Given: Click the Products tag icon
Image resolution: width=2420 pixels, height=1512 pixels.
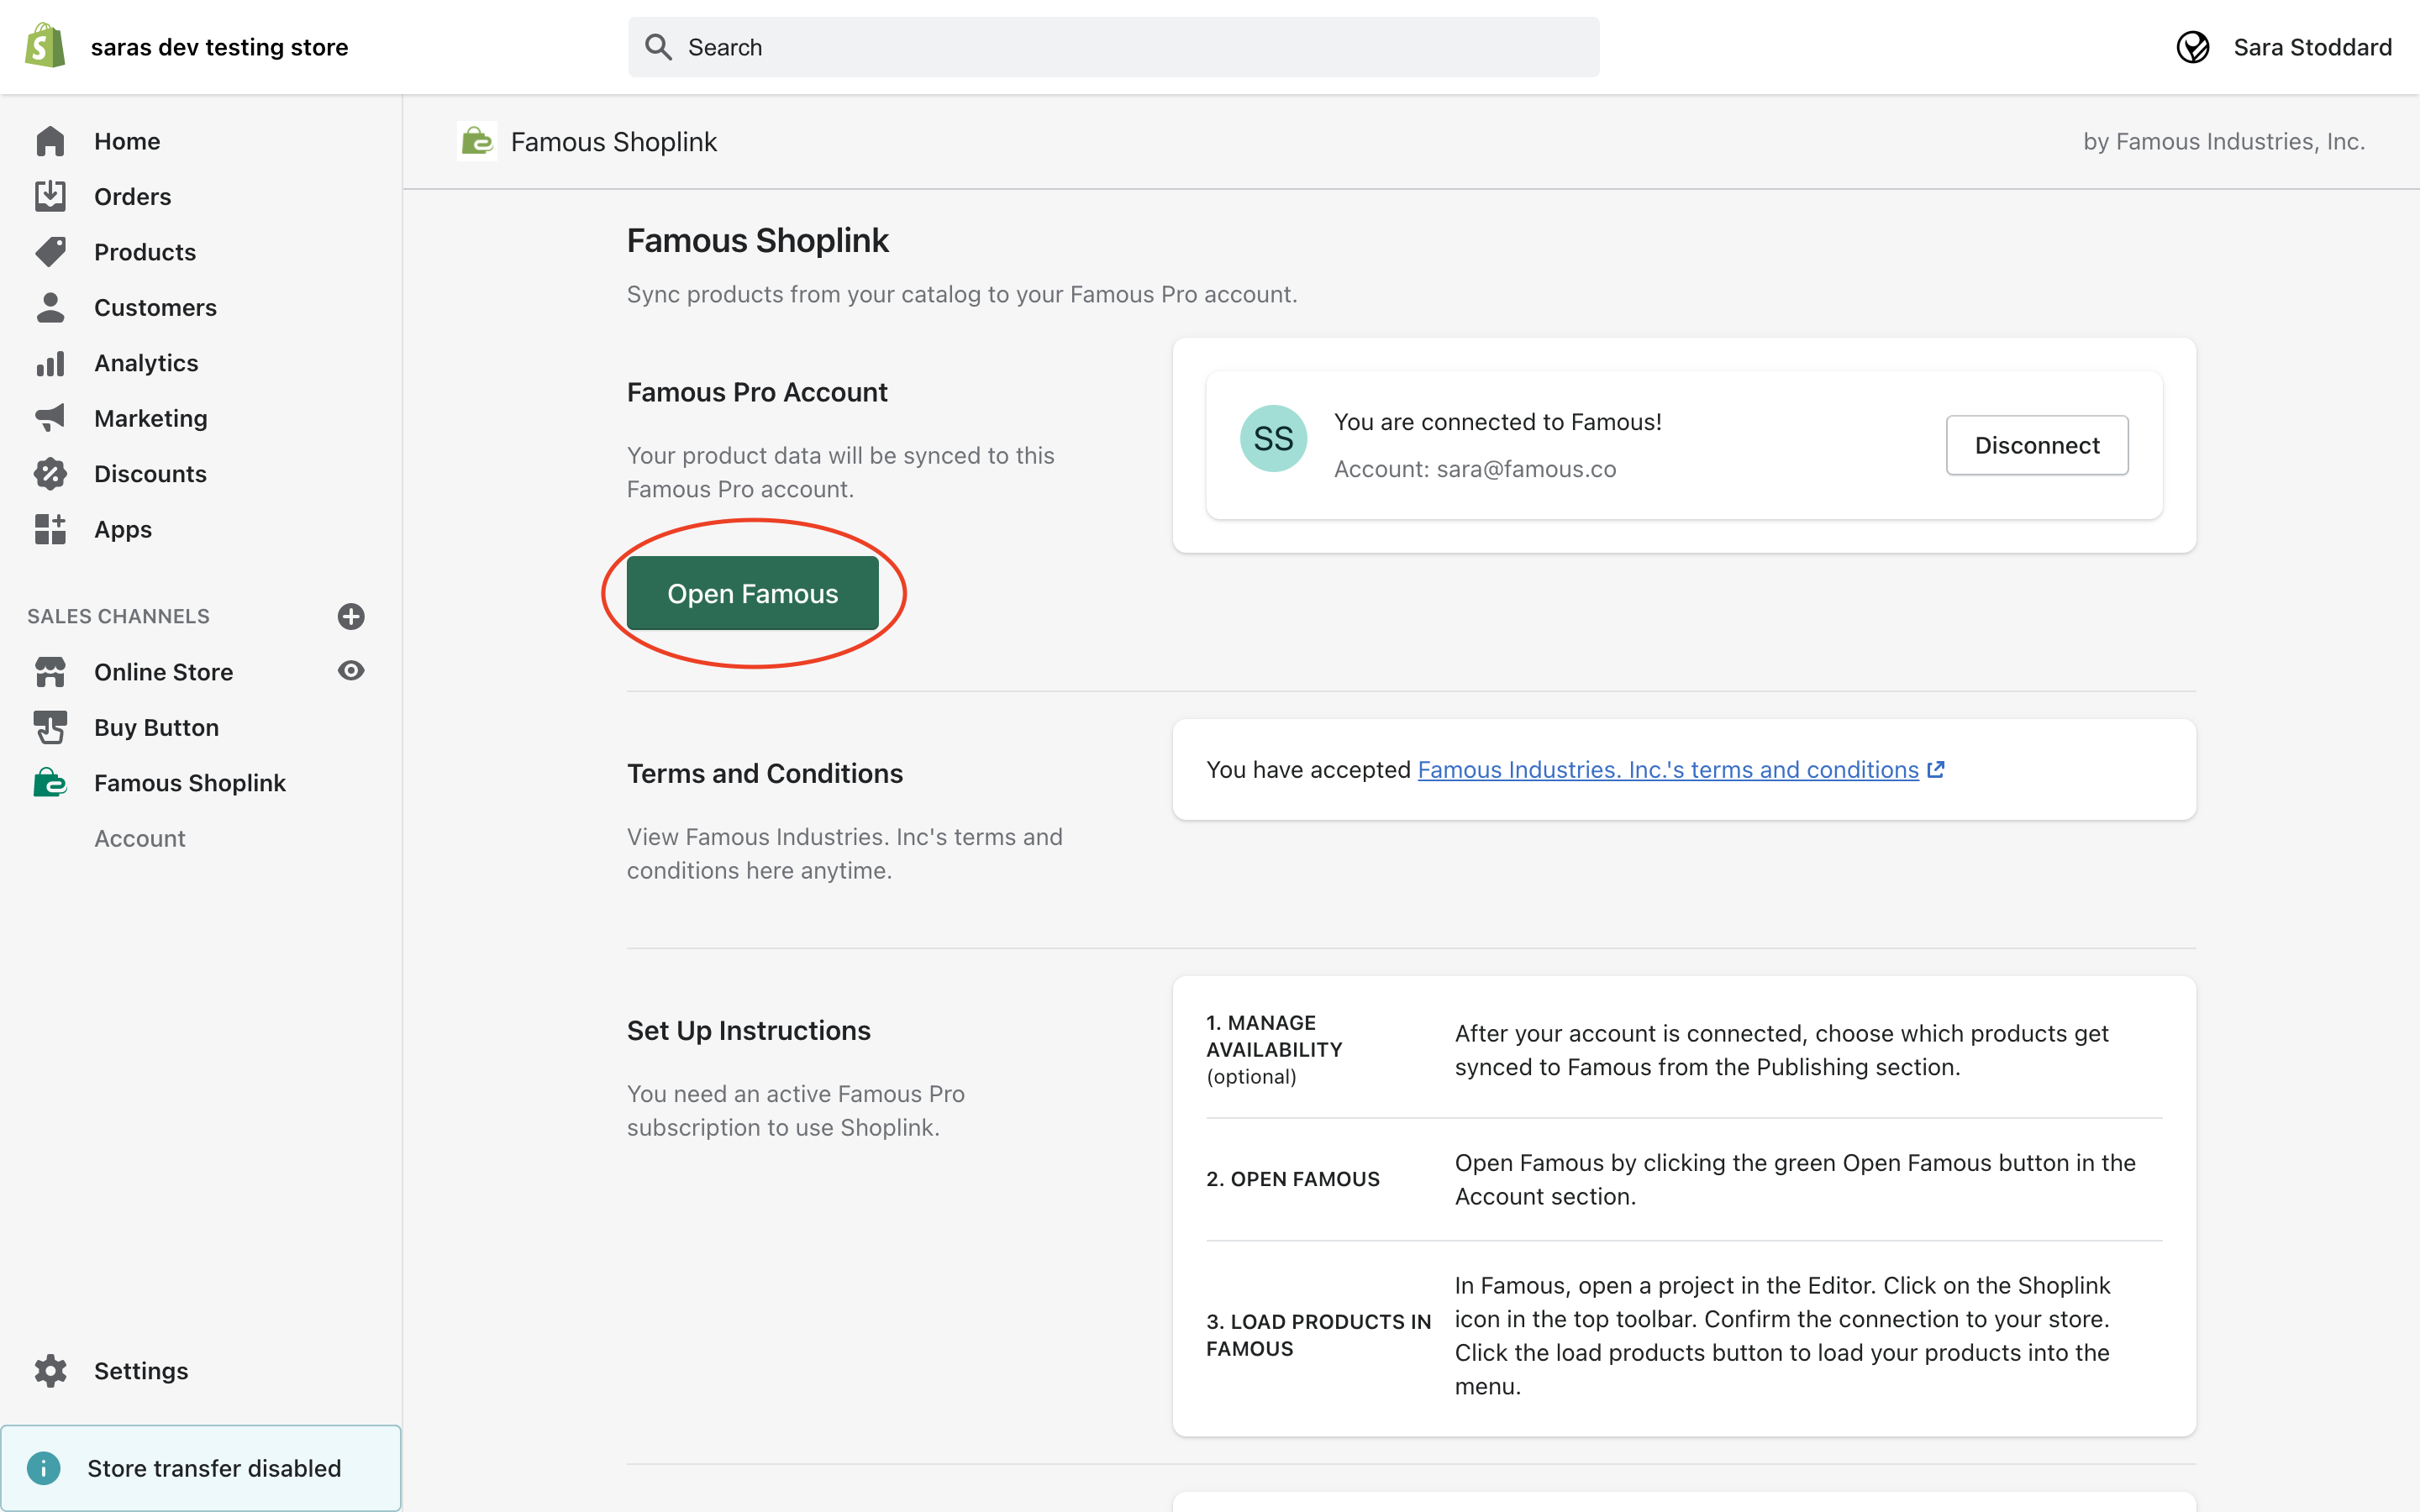Looking at the screenshot, I should coord(50,252).
